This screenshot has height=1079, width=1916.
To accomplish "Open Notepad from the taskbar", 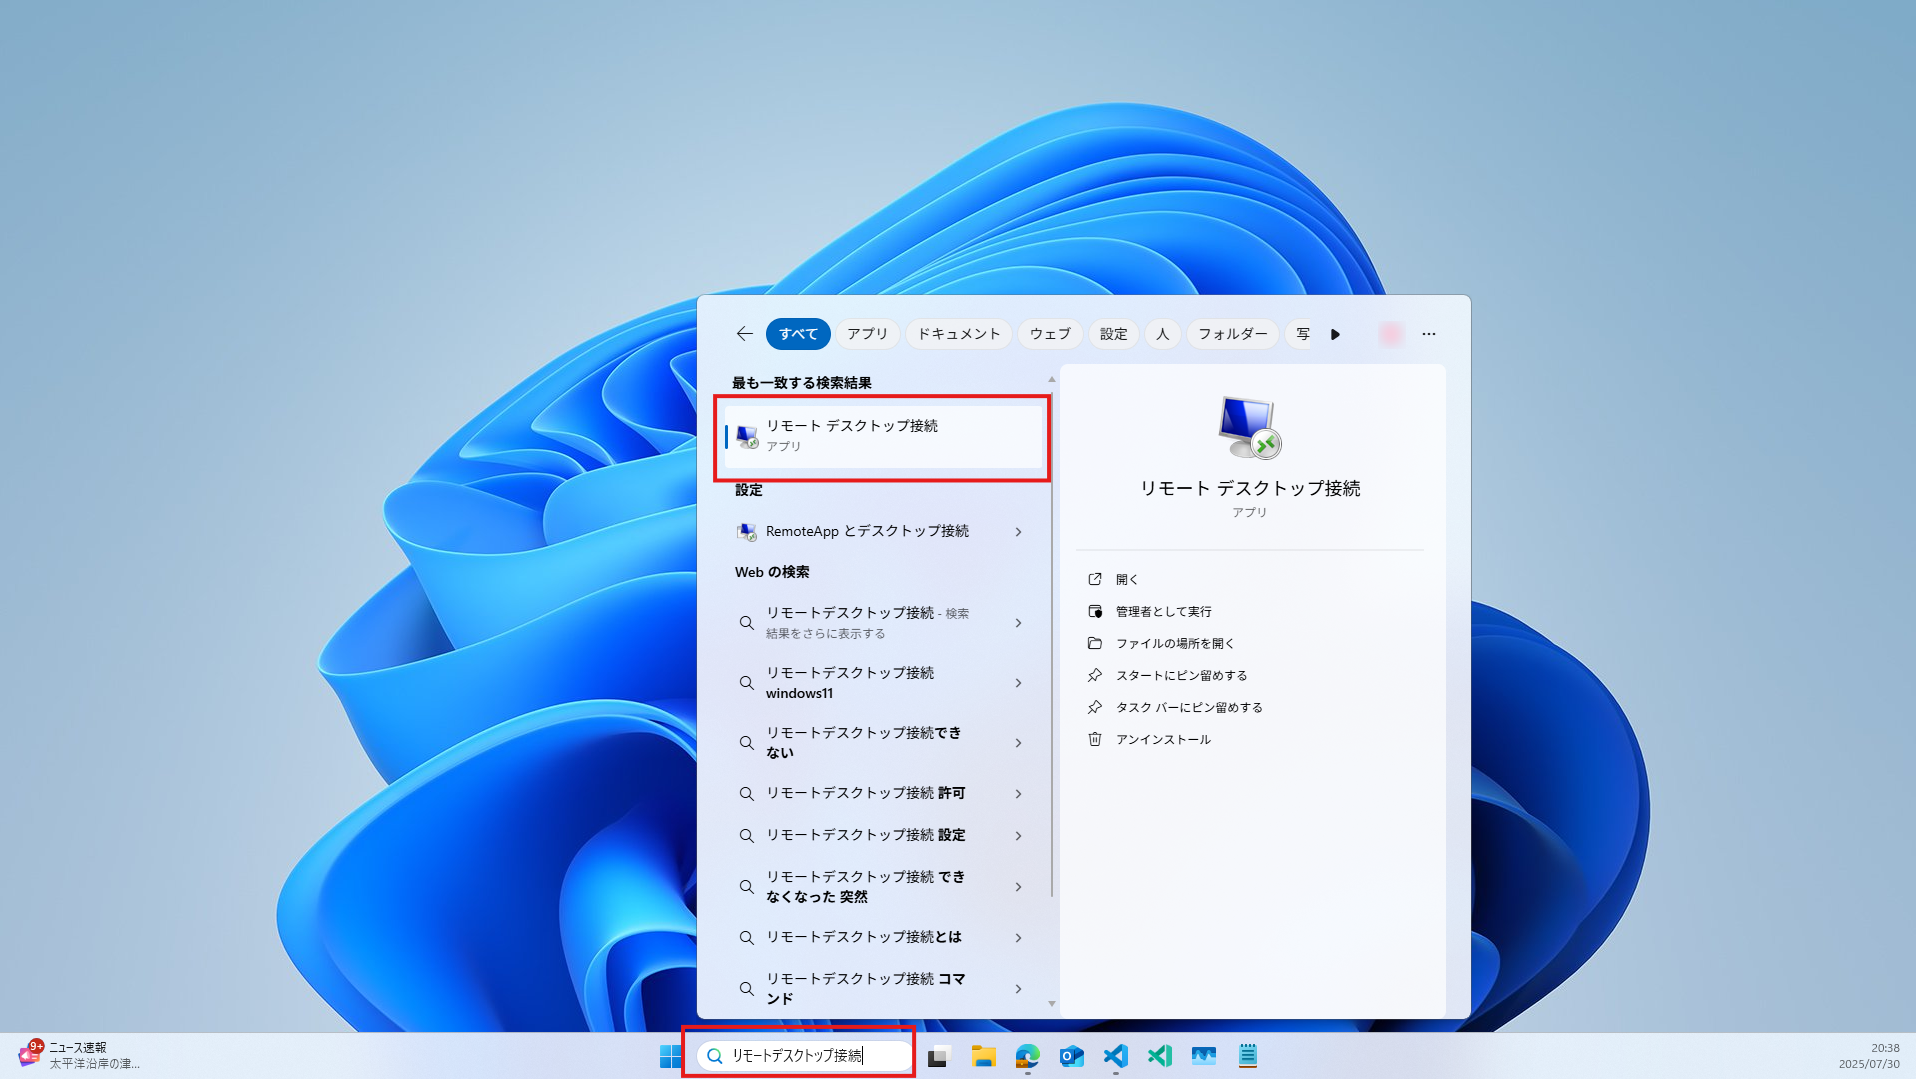I will (1247, 1055).
